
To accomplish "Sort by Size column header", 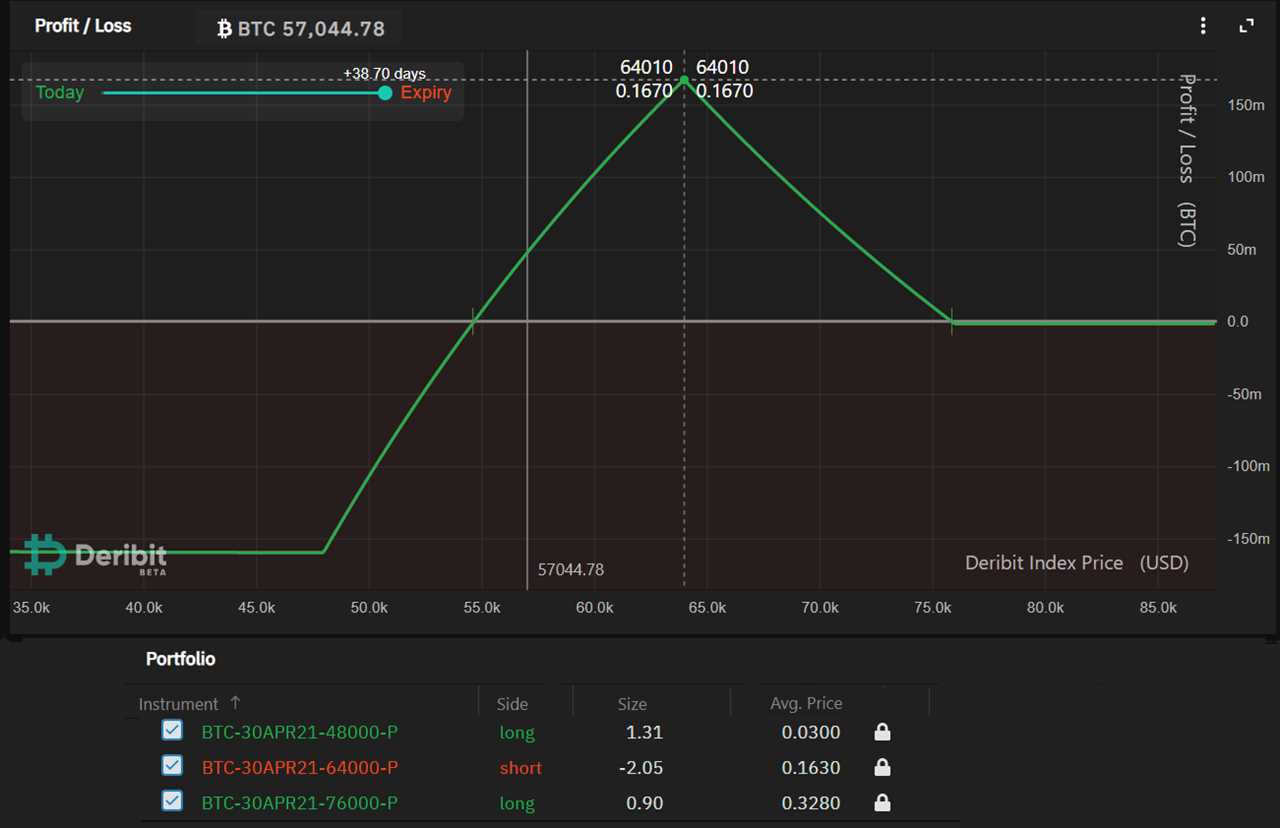I will click(x=632, y=704).
